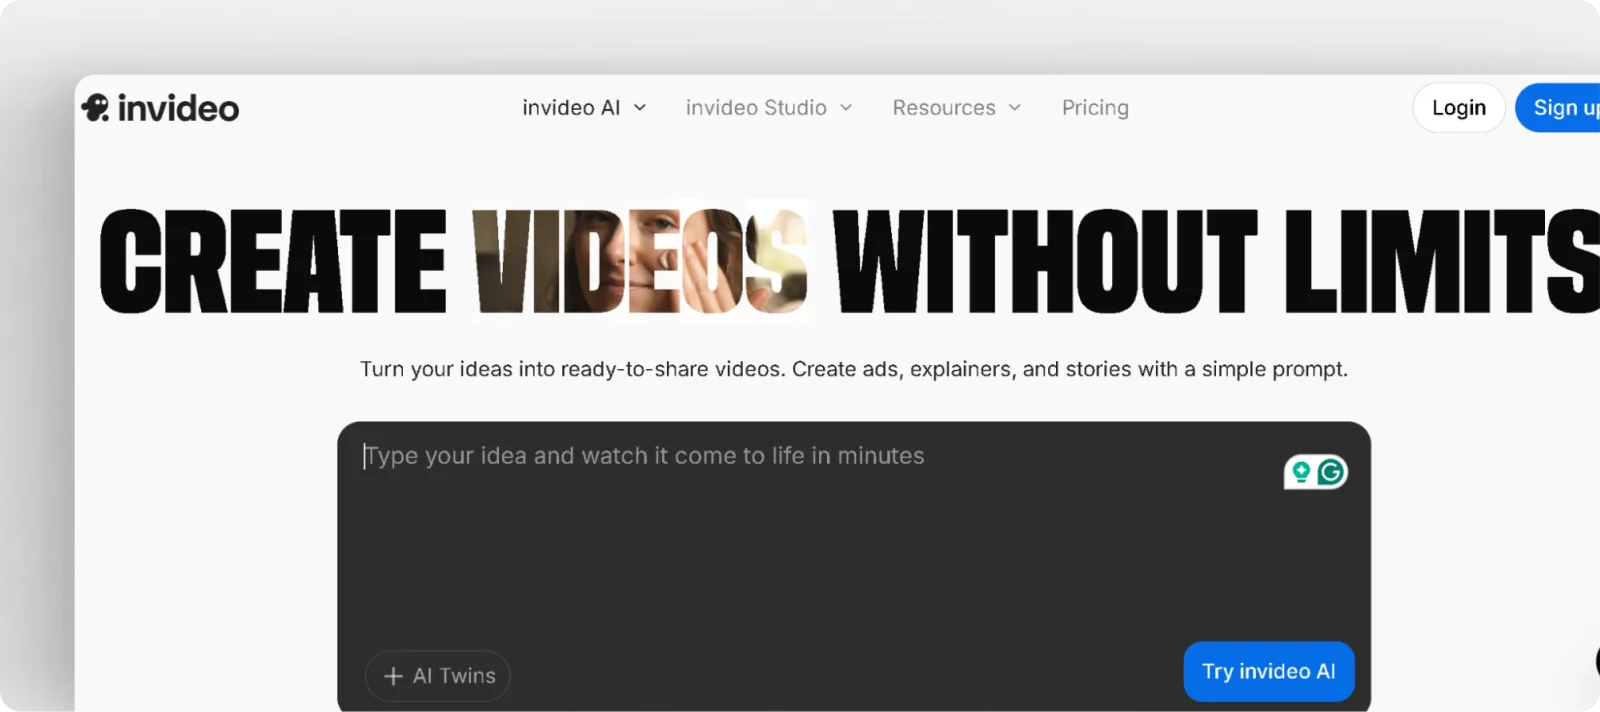This screenshot has height=712, width=1600.
Task: Open the Resources menu
Action: pyautogui.click(x=944, y=108)
